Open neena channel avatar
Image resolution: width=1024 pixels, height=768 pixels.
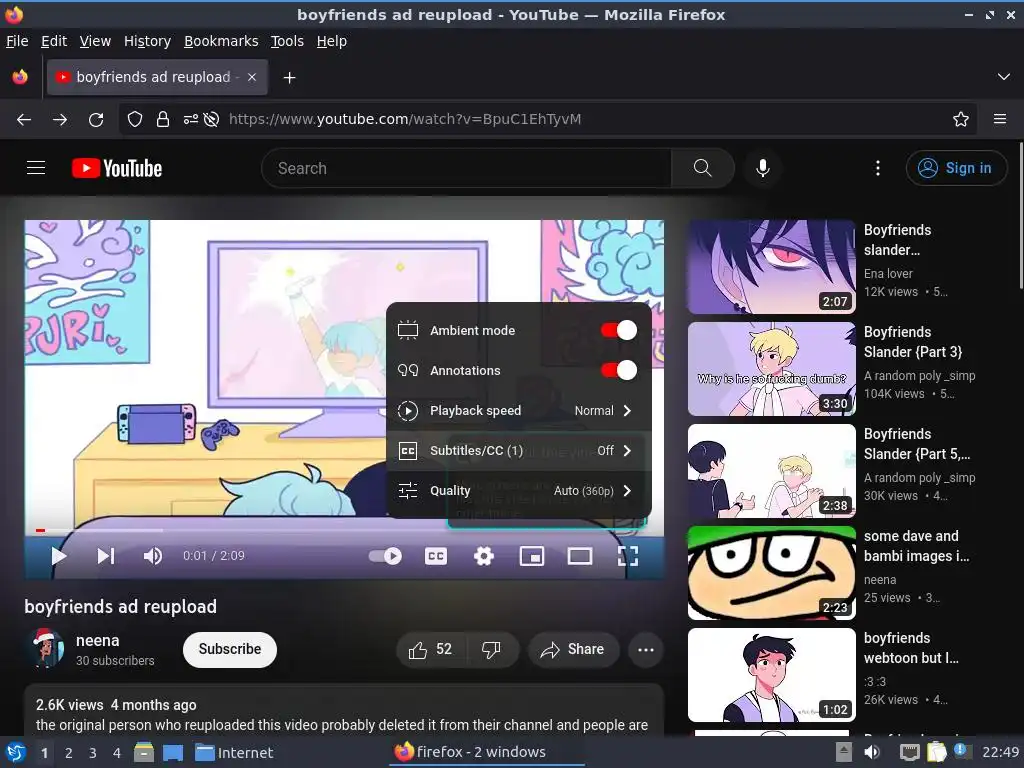click(45, 648)
